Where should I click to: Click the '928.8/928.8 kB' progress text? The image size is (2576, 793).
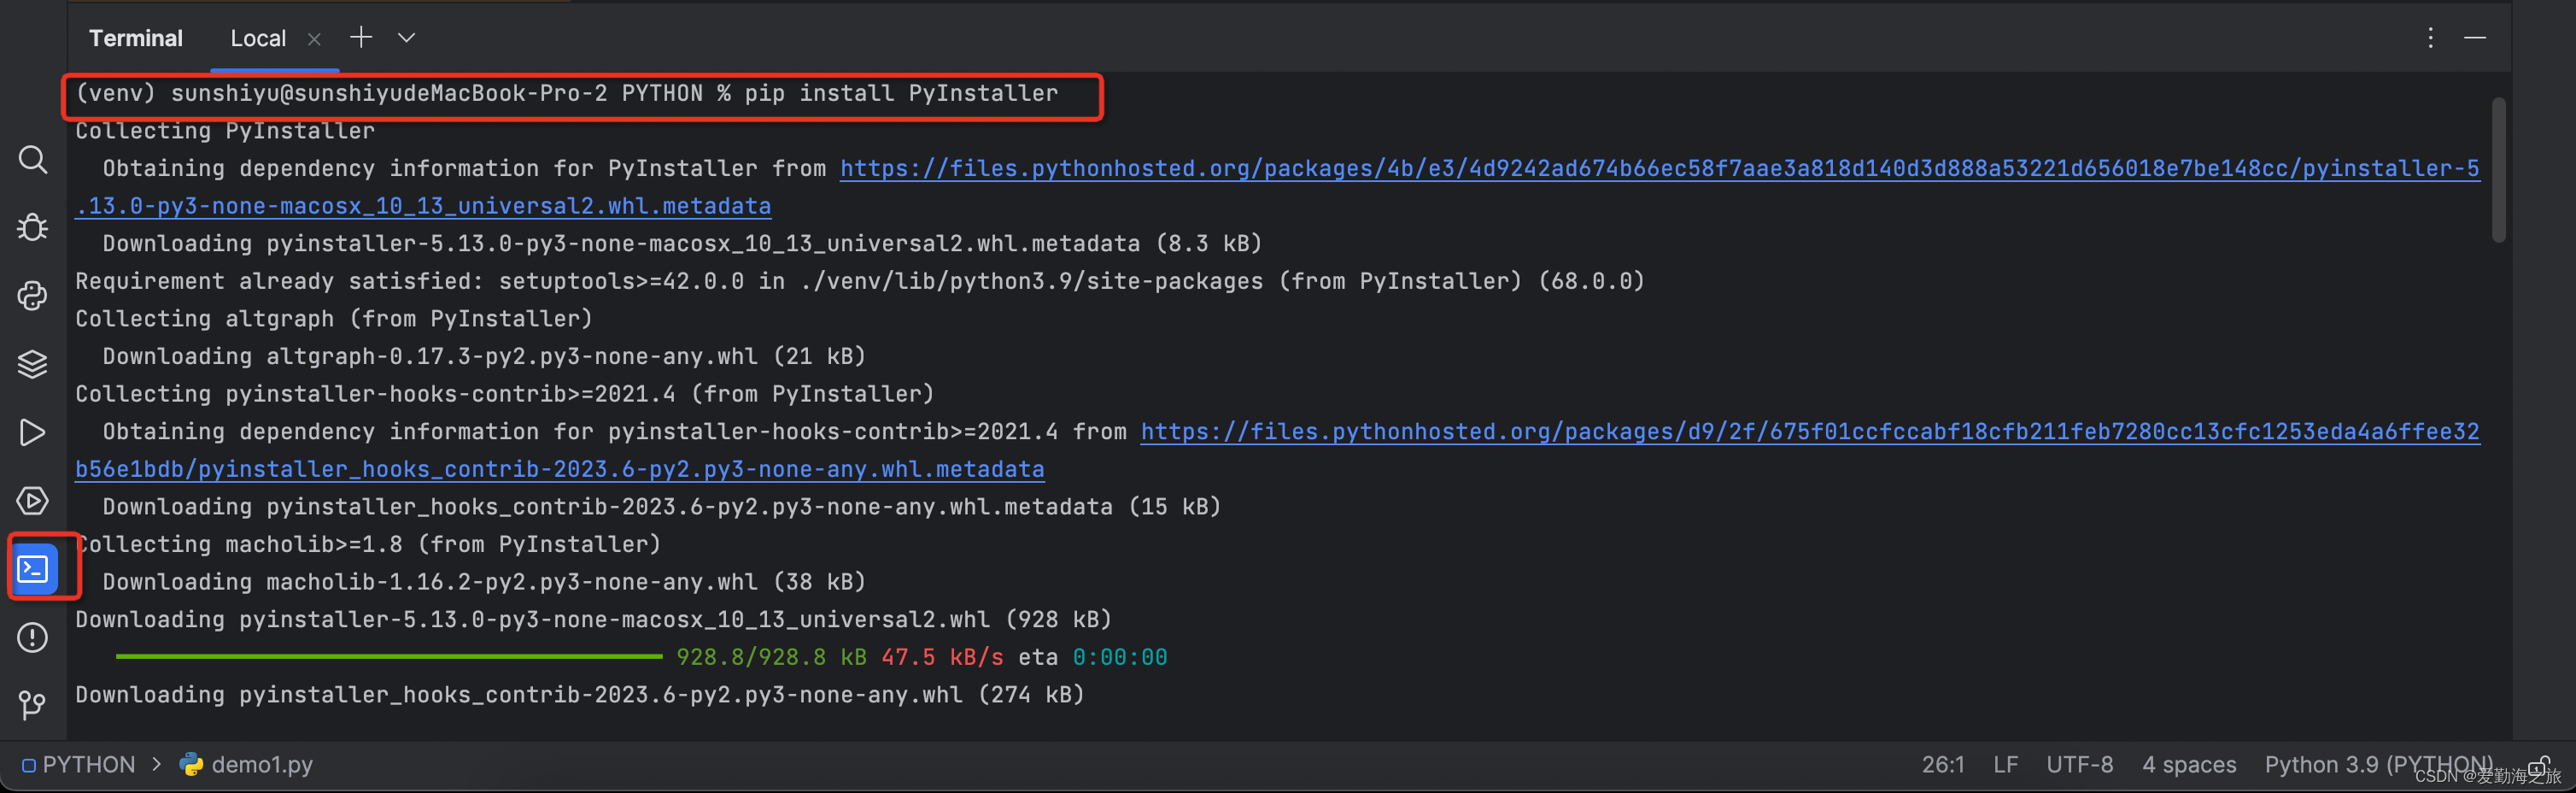771,656
